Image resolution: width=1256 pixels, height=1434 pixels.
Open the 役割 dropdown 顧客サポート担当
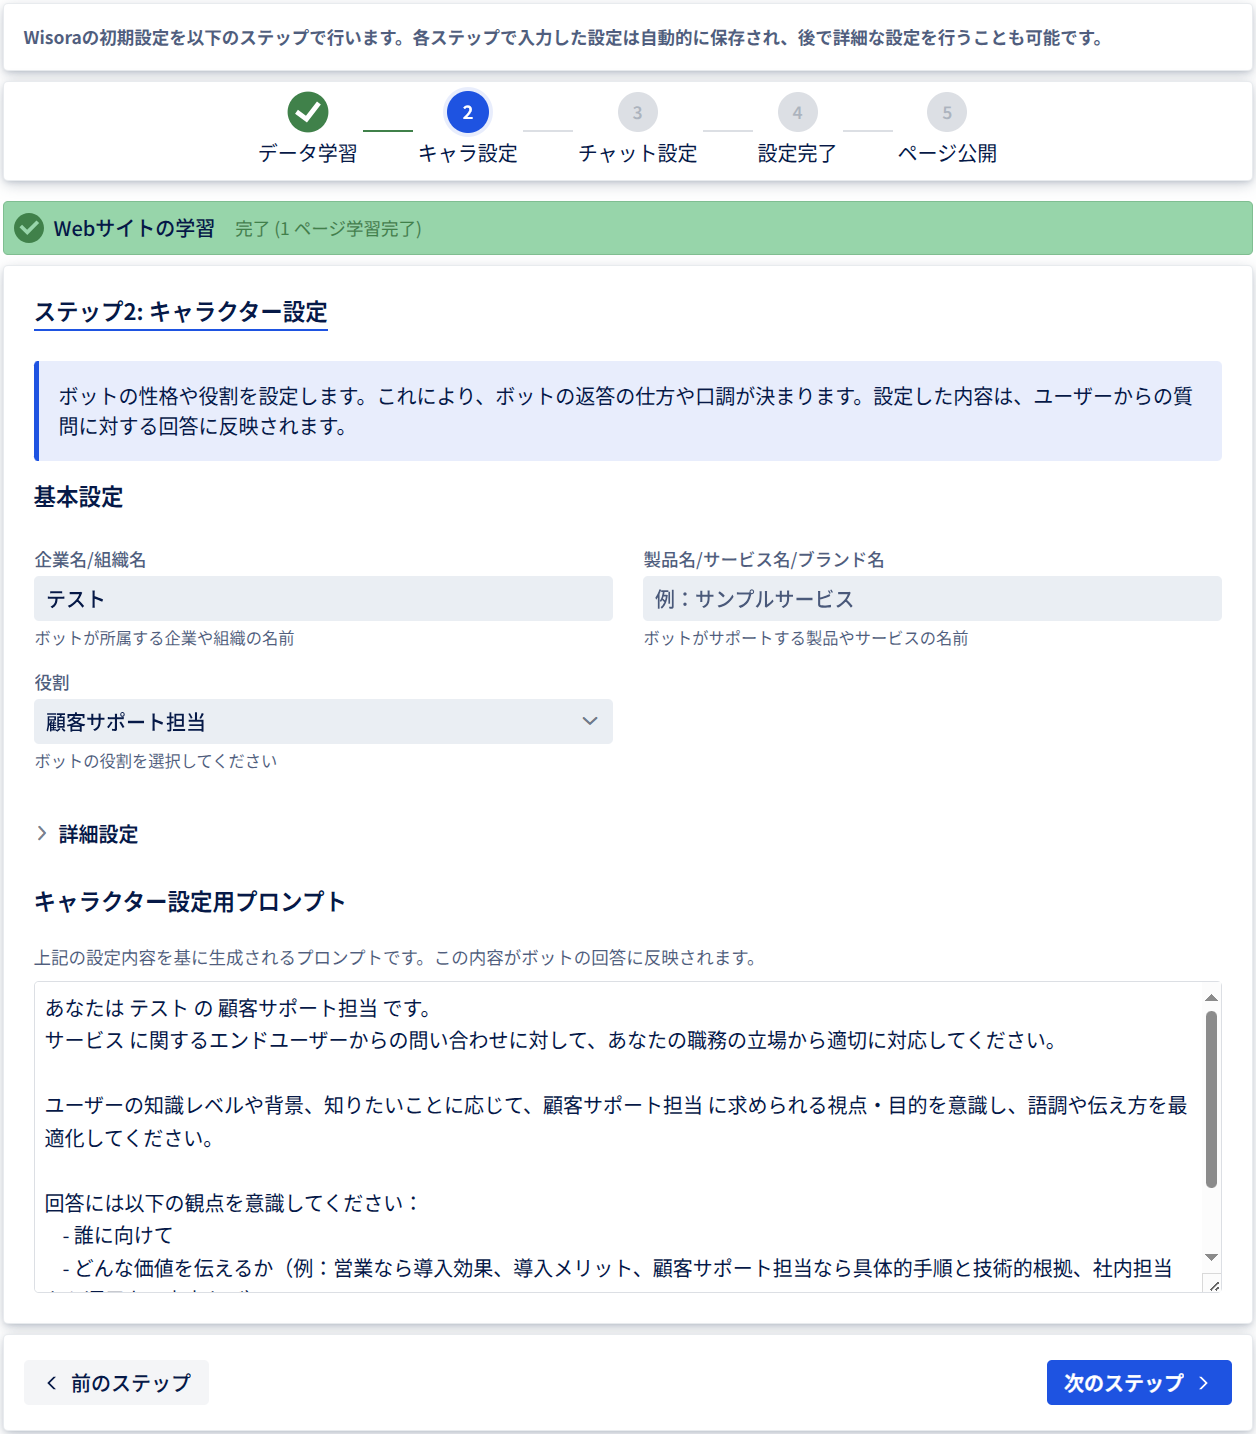pyautogui.click(x=323, y=721)
